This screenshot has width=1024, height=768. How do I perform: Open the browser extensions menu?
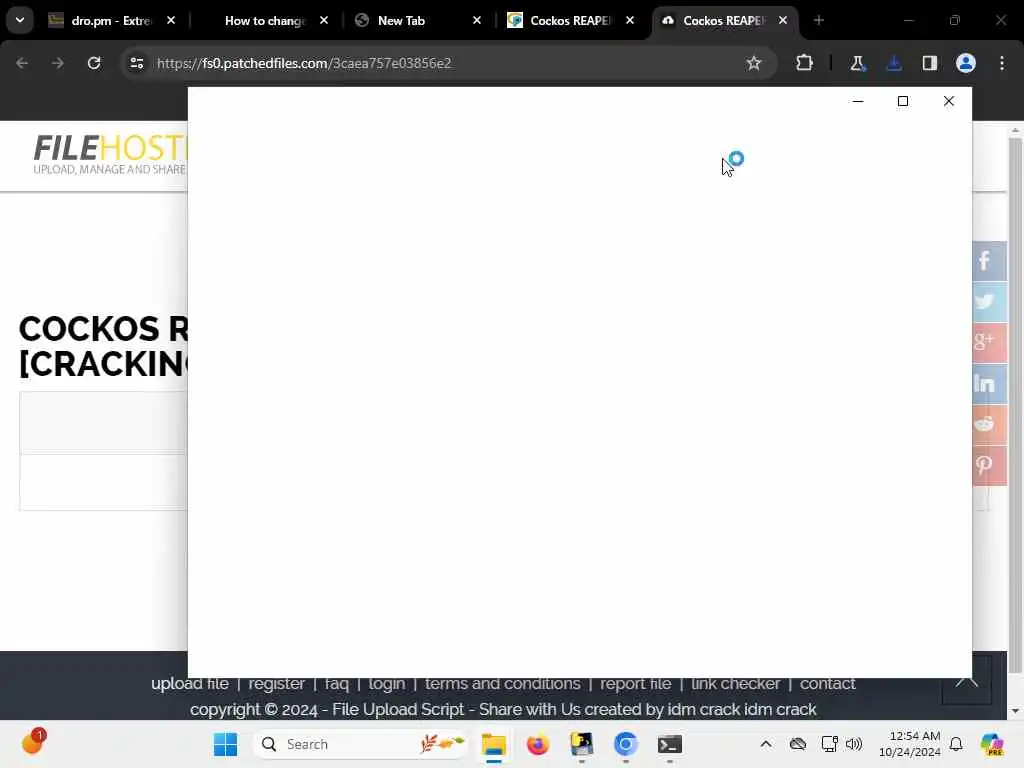(805, 63)
